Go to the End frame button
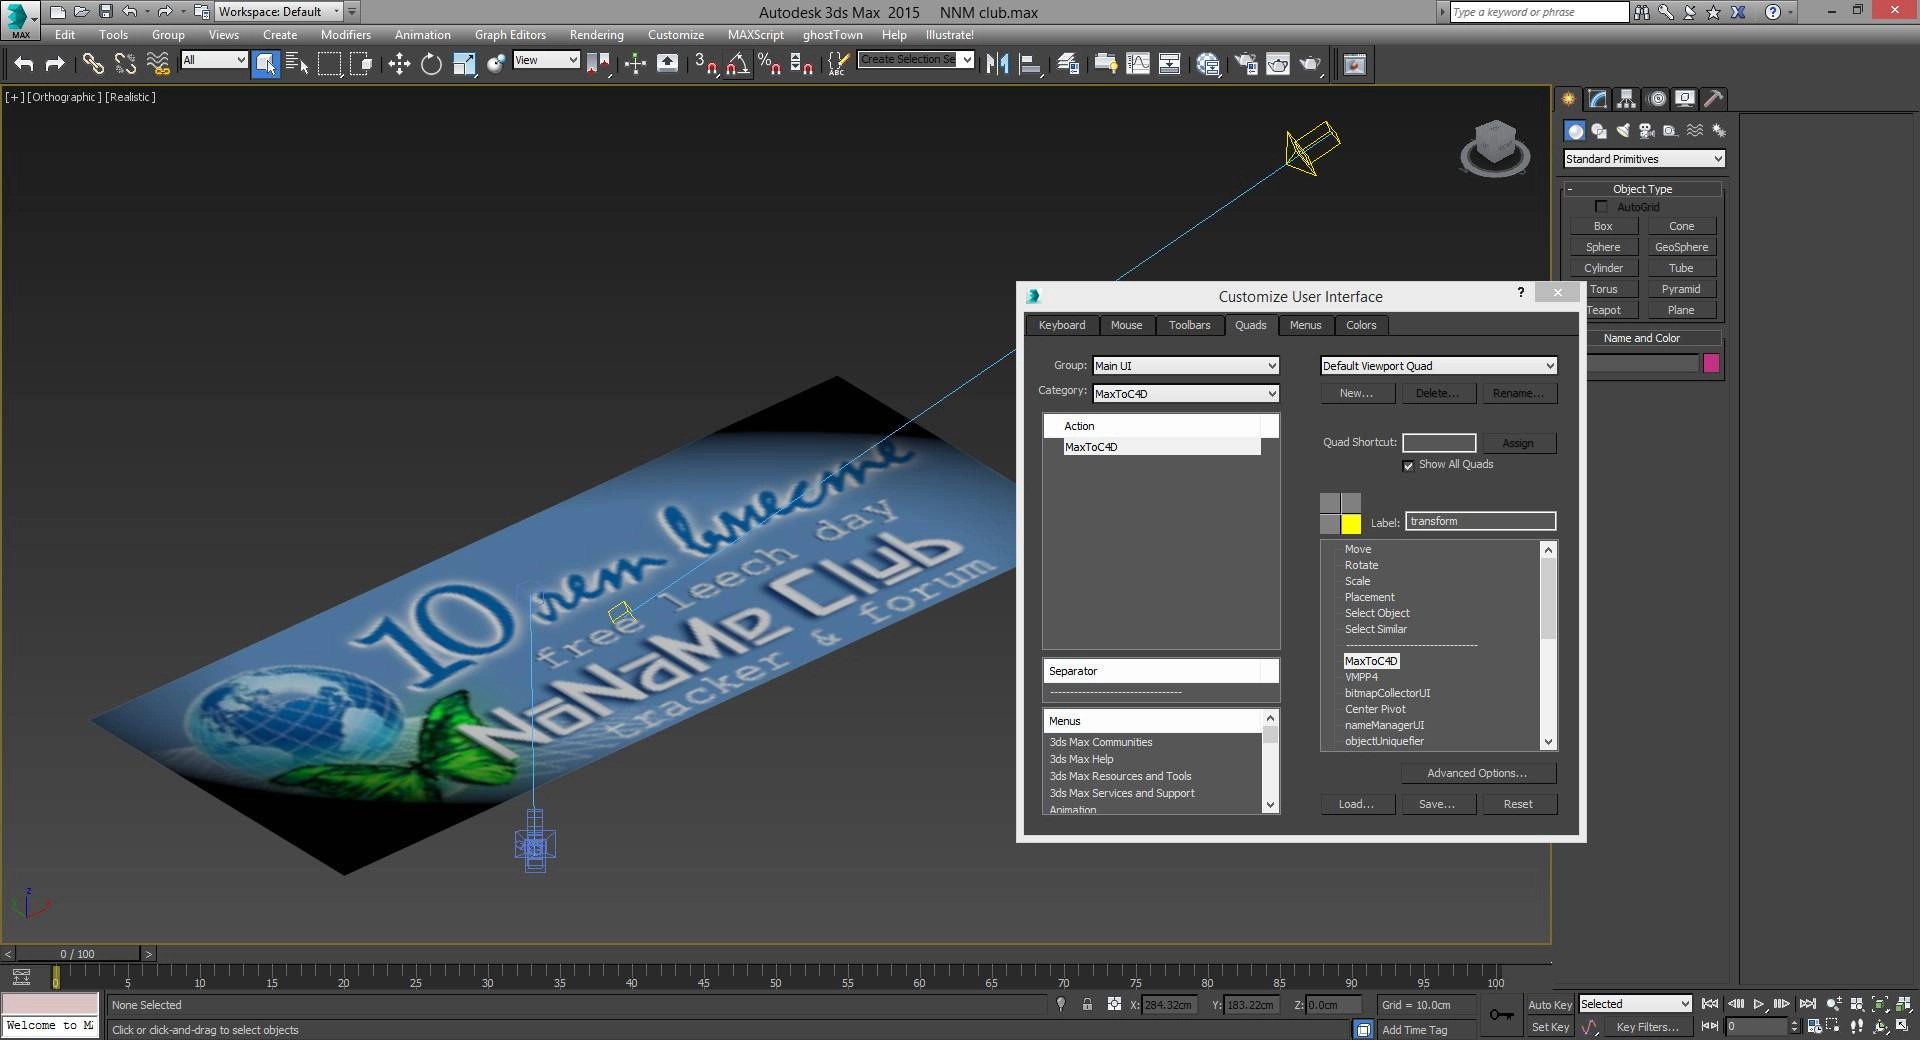Image resolution: width=1920 pixels, height=1040 pixels. [1808, 1004]
